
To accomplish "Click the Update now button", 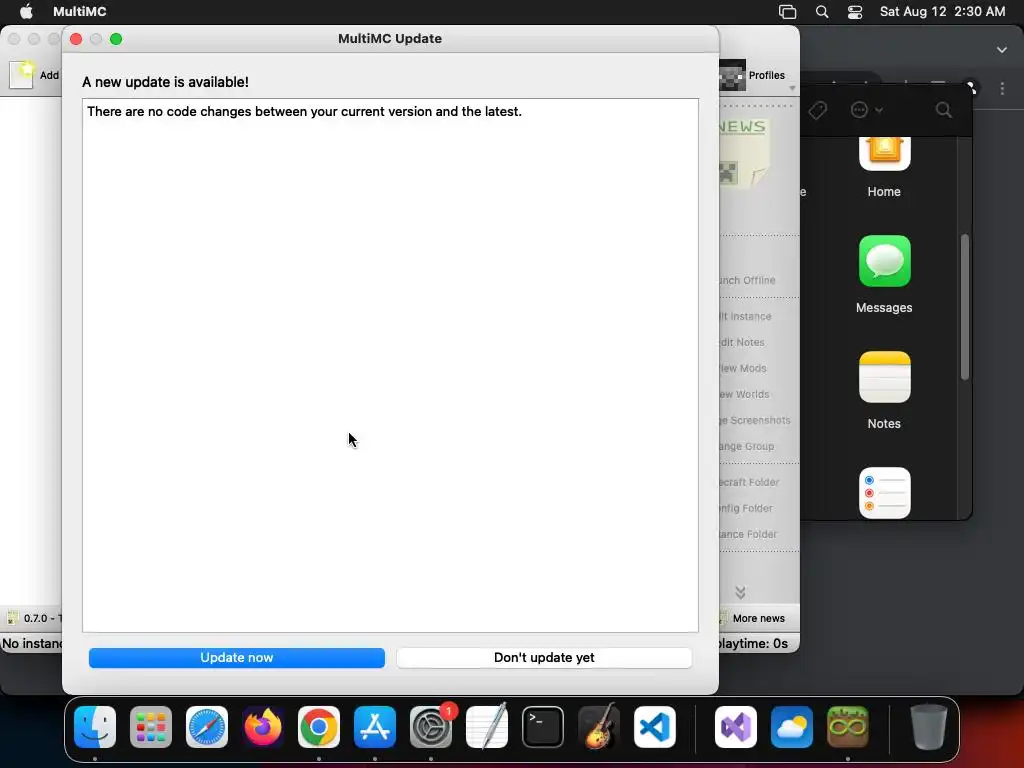I will 236,658.
